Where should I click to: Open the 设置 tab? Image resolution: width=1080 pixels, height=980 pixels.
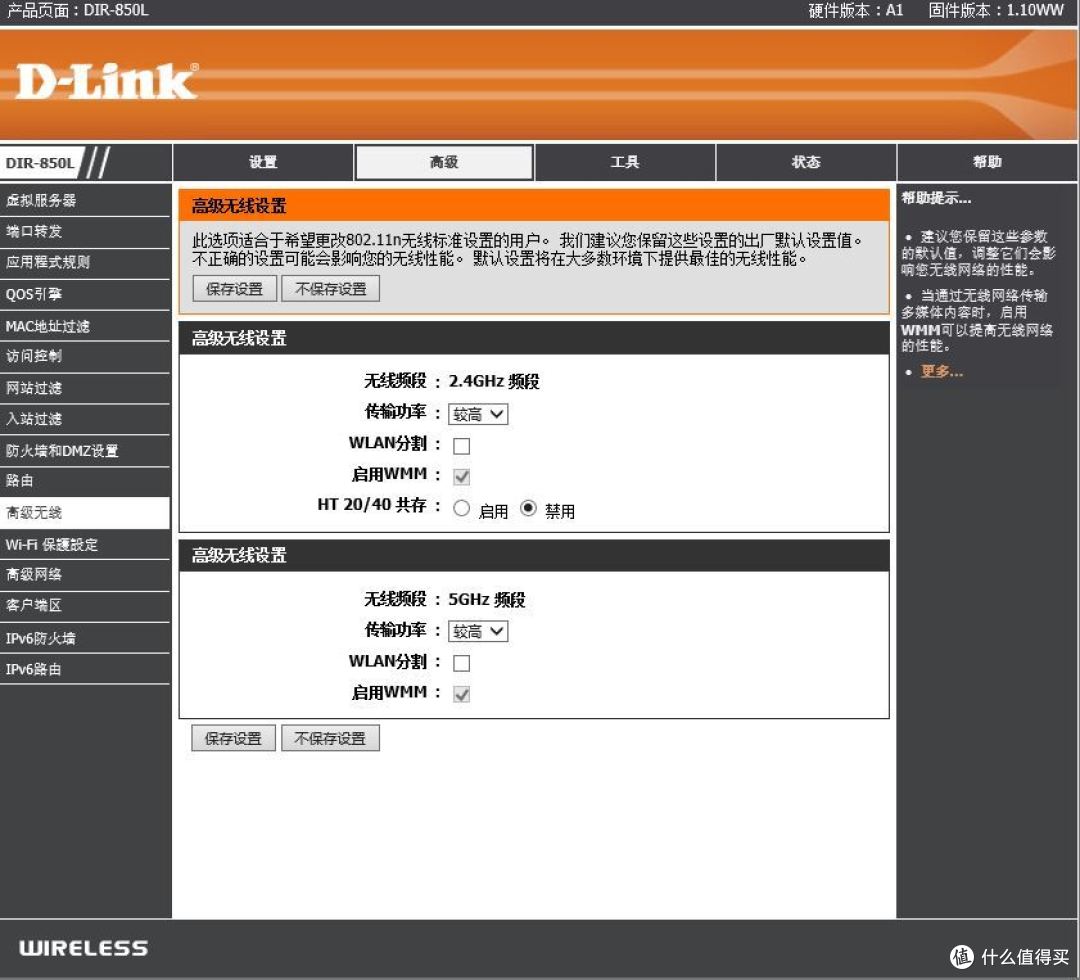(263, 162)
